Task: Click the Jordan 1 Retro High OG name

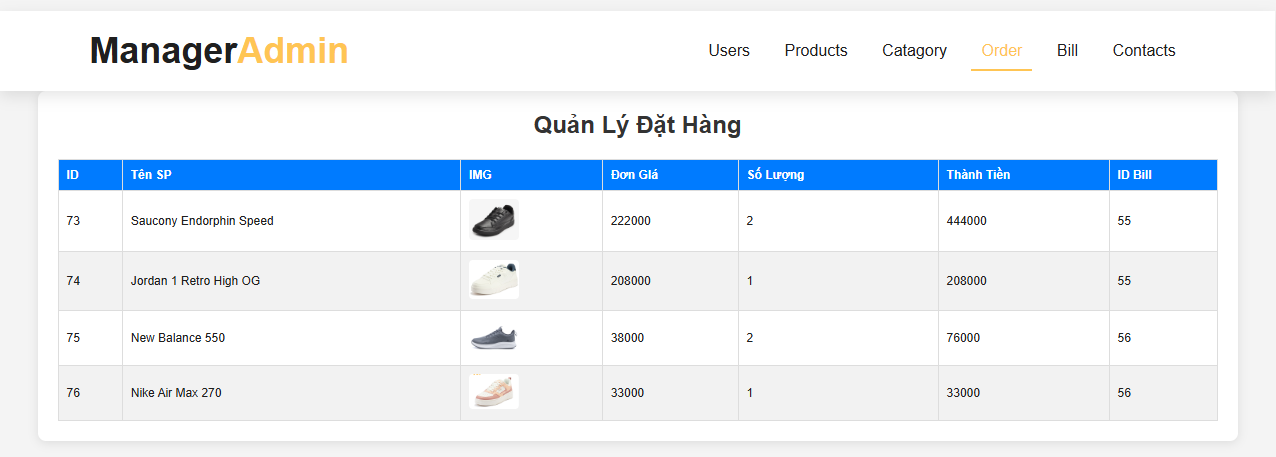Action: (x=195, y=281)
